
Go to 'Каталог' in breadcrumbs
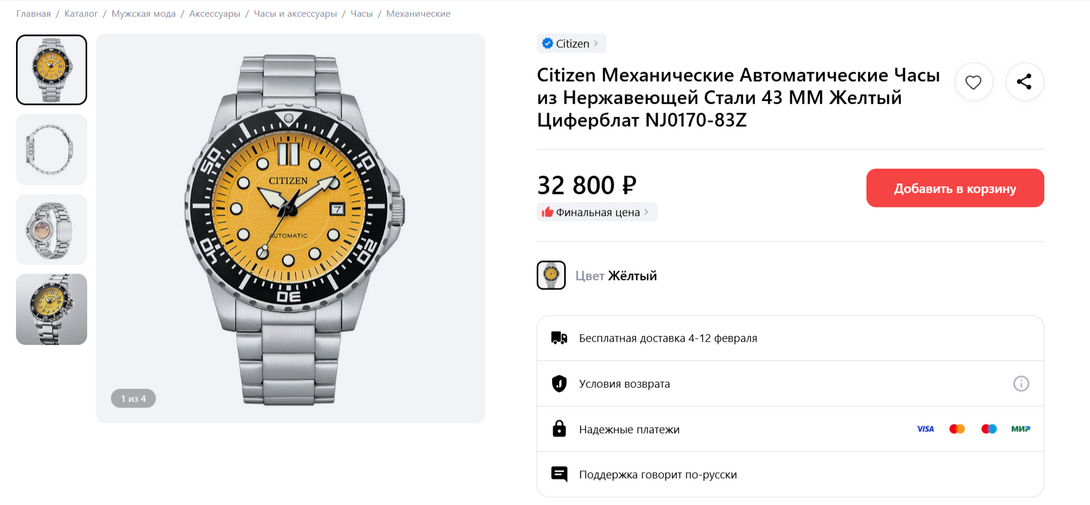[x=81, y=14]
